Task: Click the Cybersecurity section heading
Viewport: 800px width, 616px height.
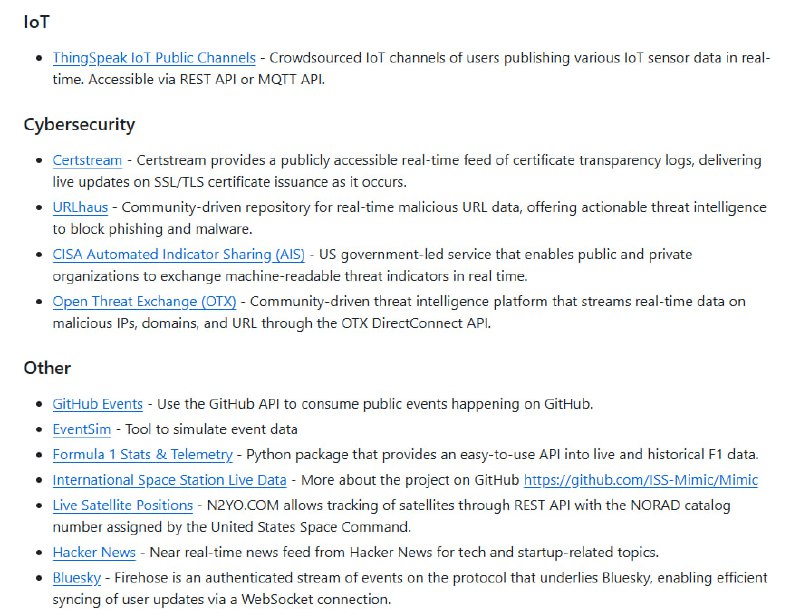Action: (x=79, y=125)
